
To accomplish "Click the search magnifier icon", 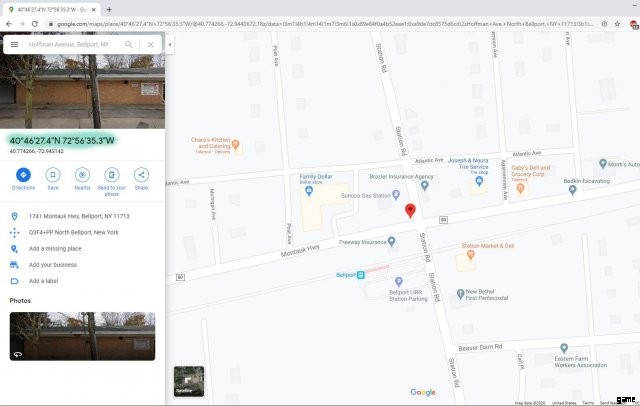I will tap(129, 45).
